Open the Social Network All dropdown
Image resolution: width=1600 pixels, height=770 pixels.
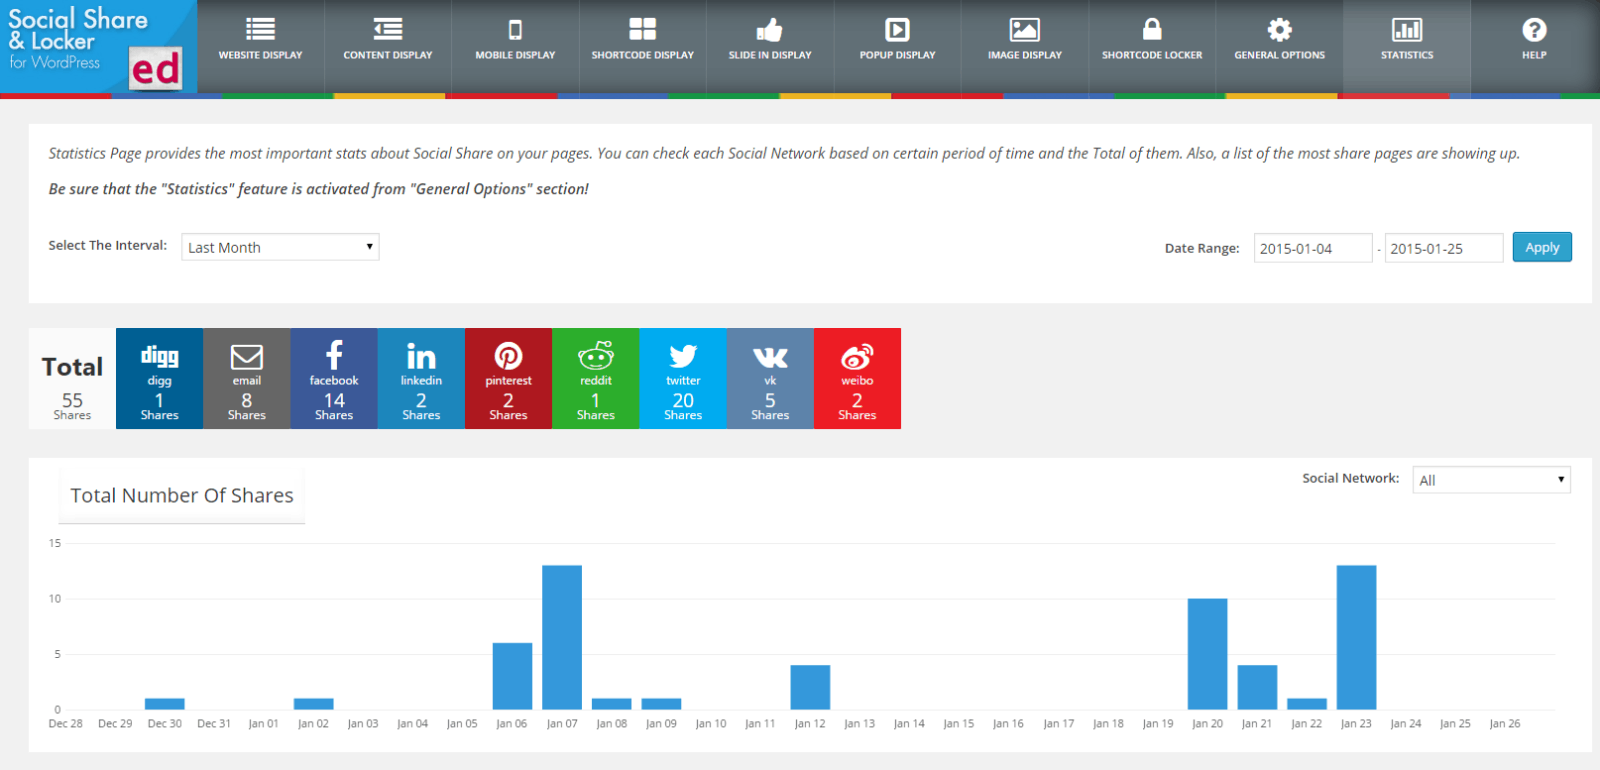point(1491,480)
